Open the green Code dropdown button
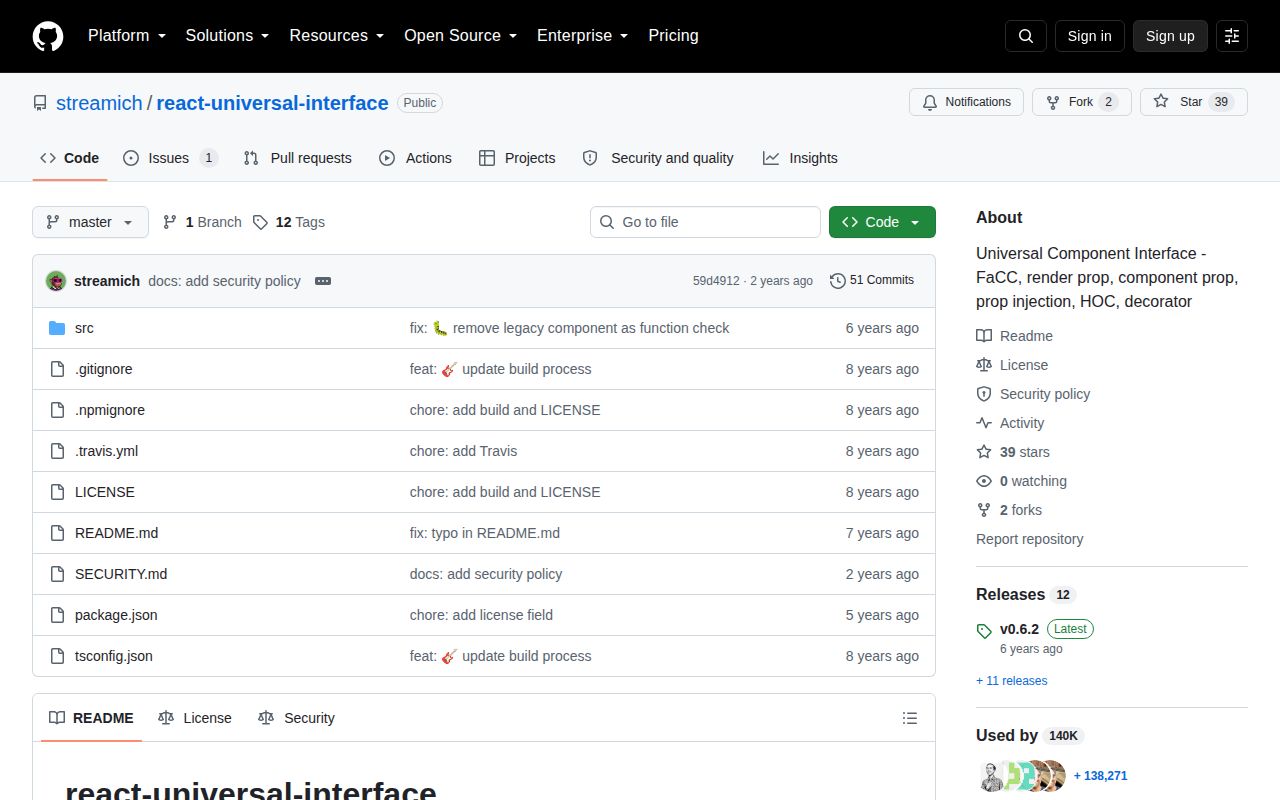This screenshot has height=800, width=1280. (x=882, y=222)
